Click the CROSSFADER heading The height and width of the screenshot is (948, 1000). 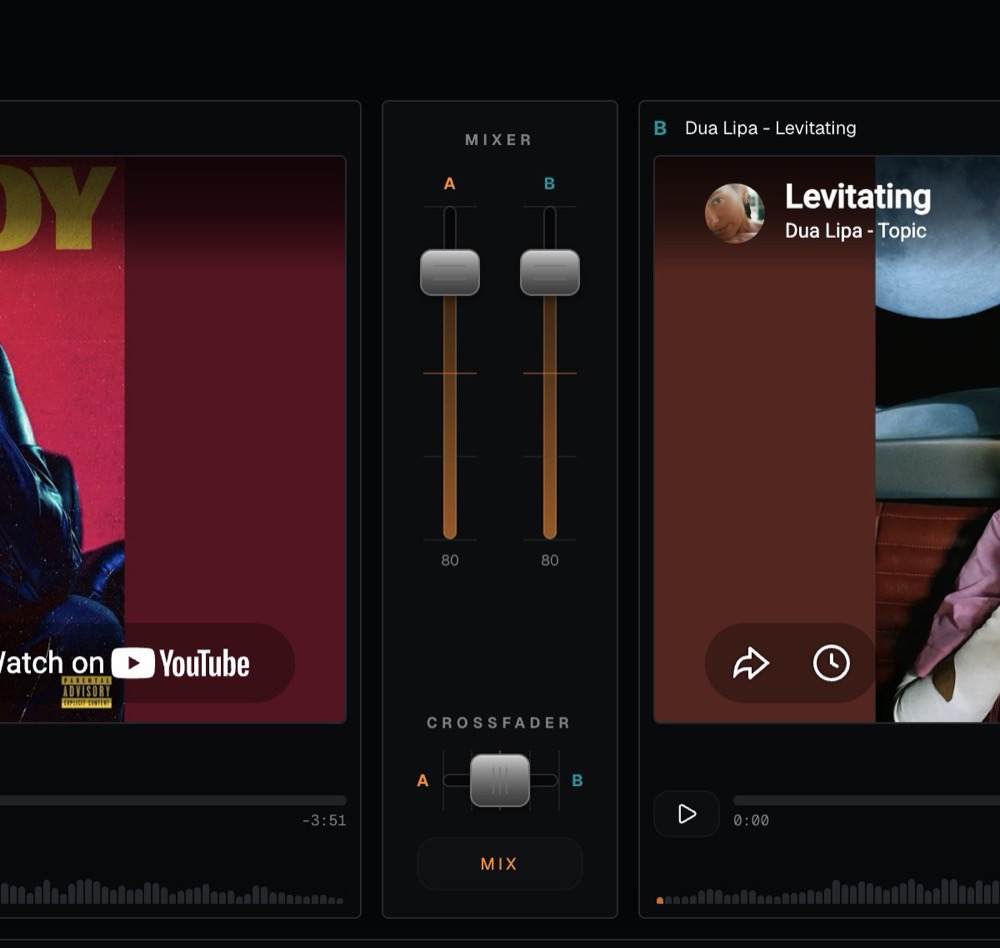[499, 723]
